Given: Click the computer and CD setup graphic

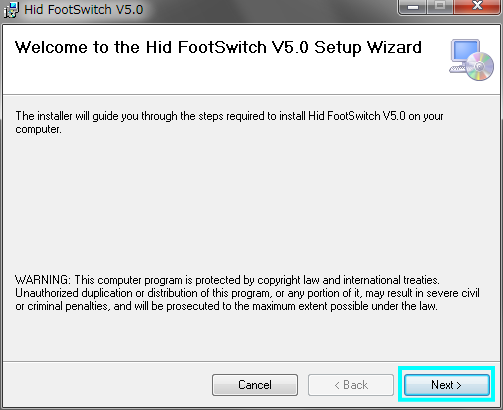Looking at the screenshot, I should [471, 60].
